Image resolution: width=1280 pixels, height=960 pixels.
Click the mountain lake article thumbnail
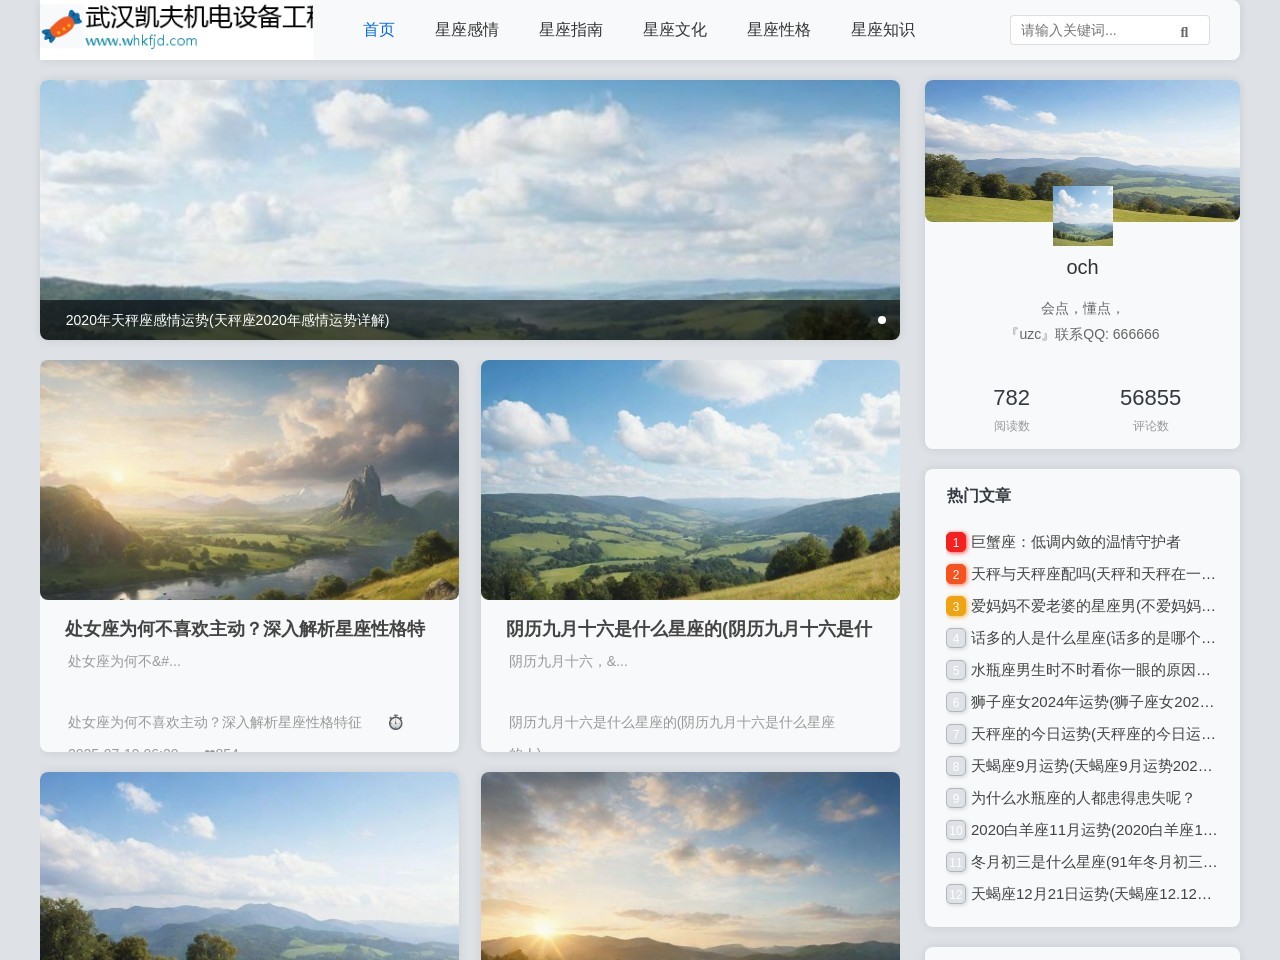coord(249,480)
